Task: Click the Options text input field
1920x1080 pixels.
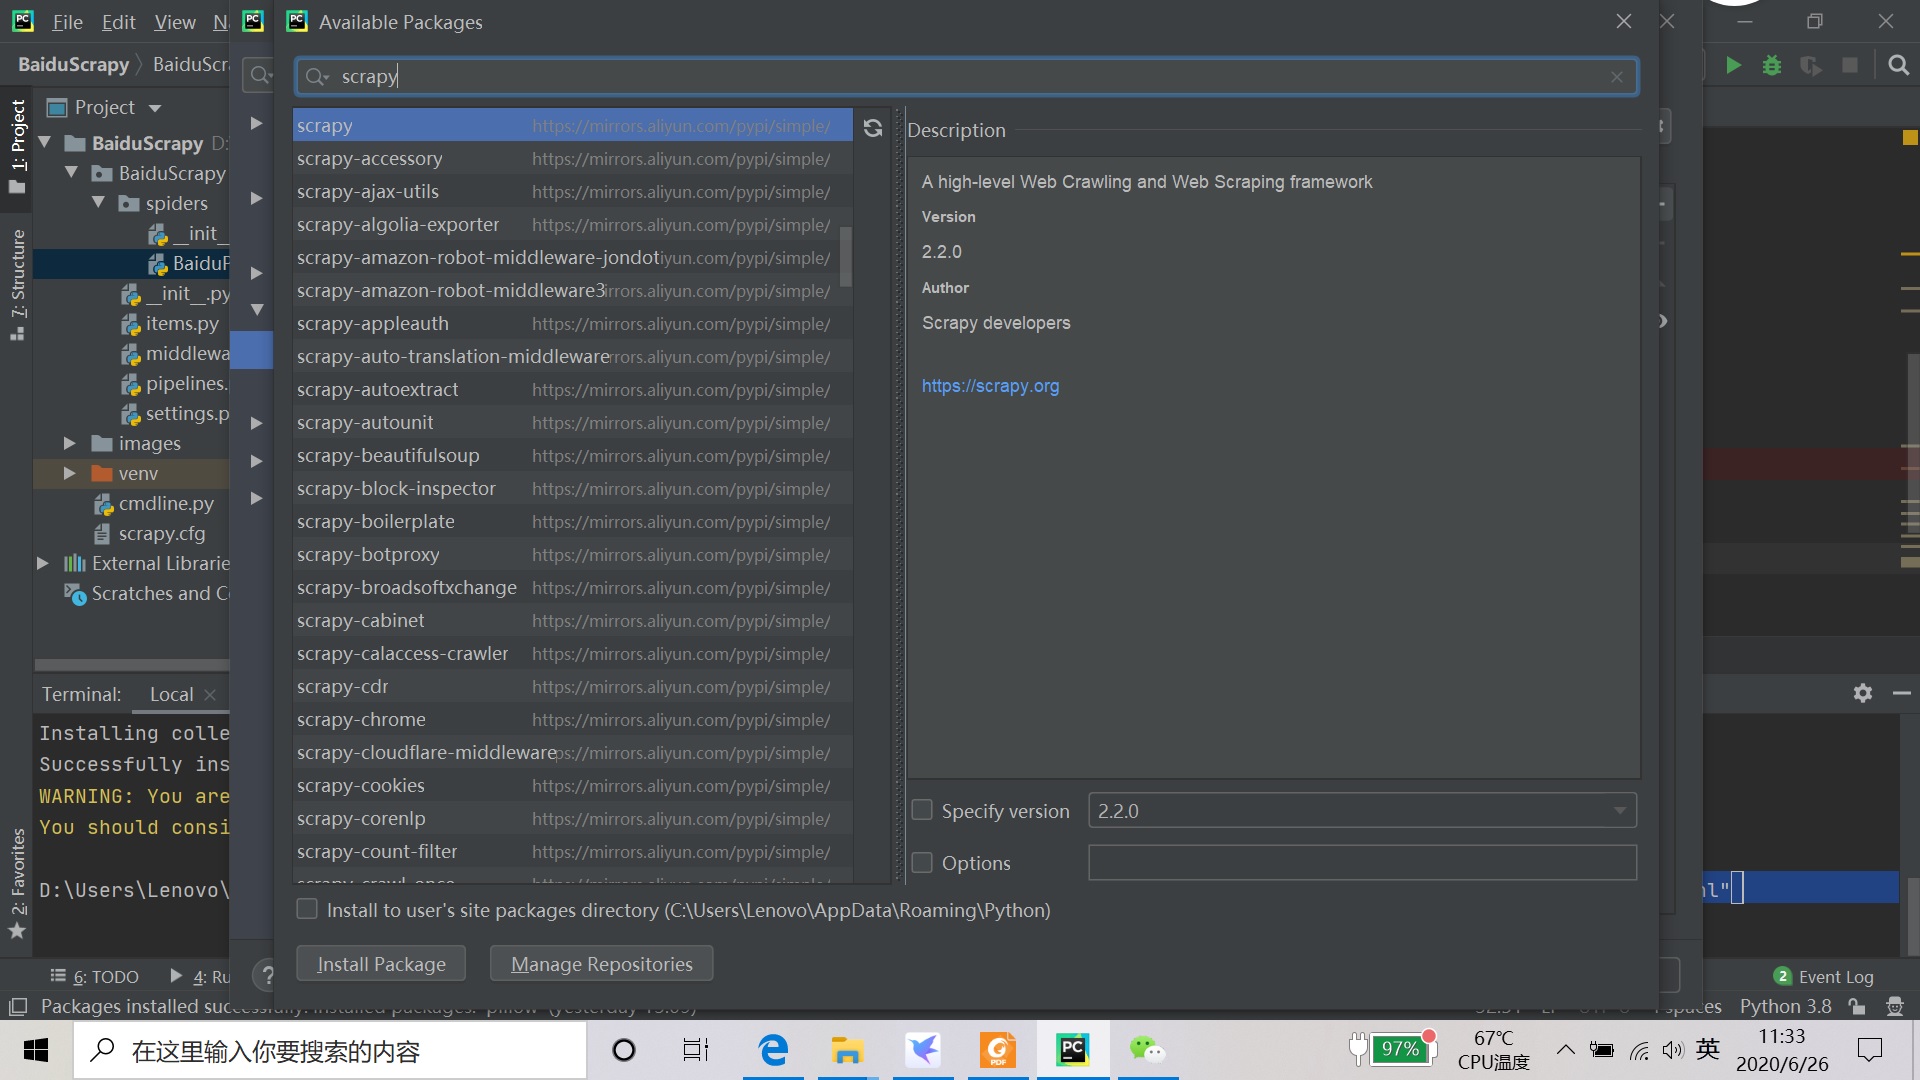Action: [1362, 862]
